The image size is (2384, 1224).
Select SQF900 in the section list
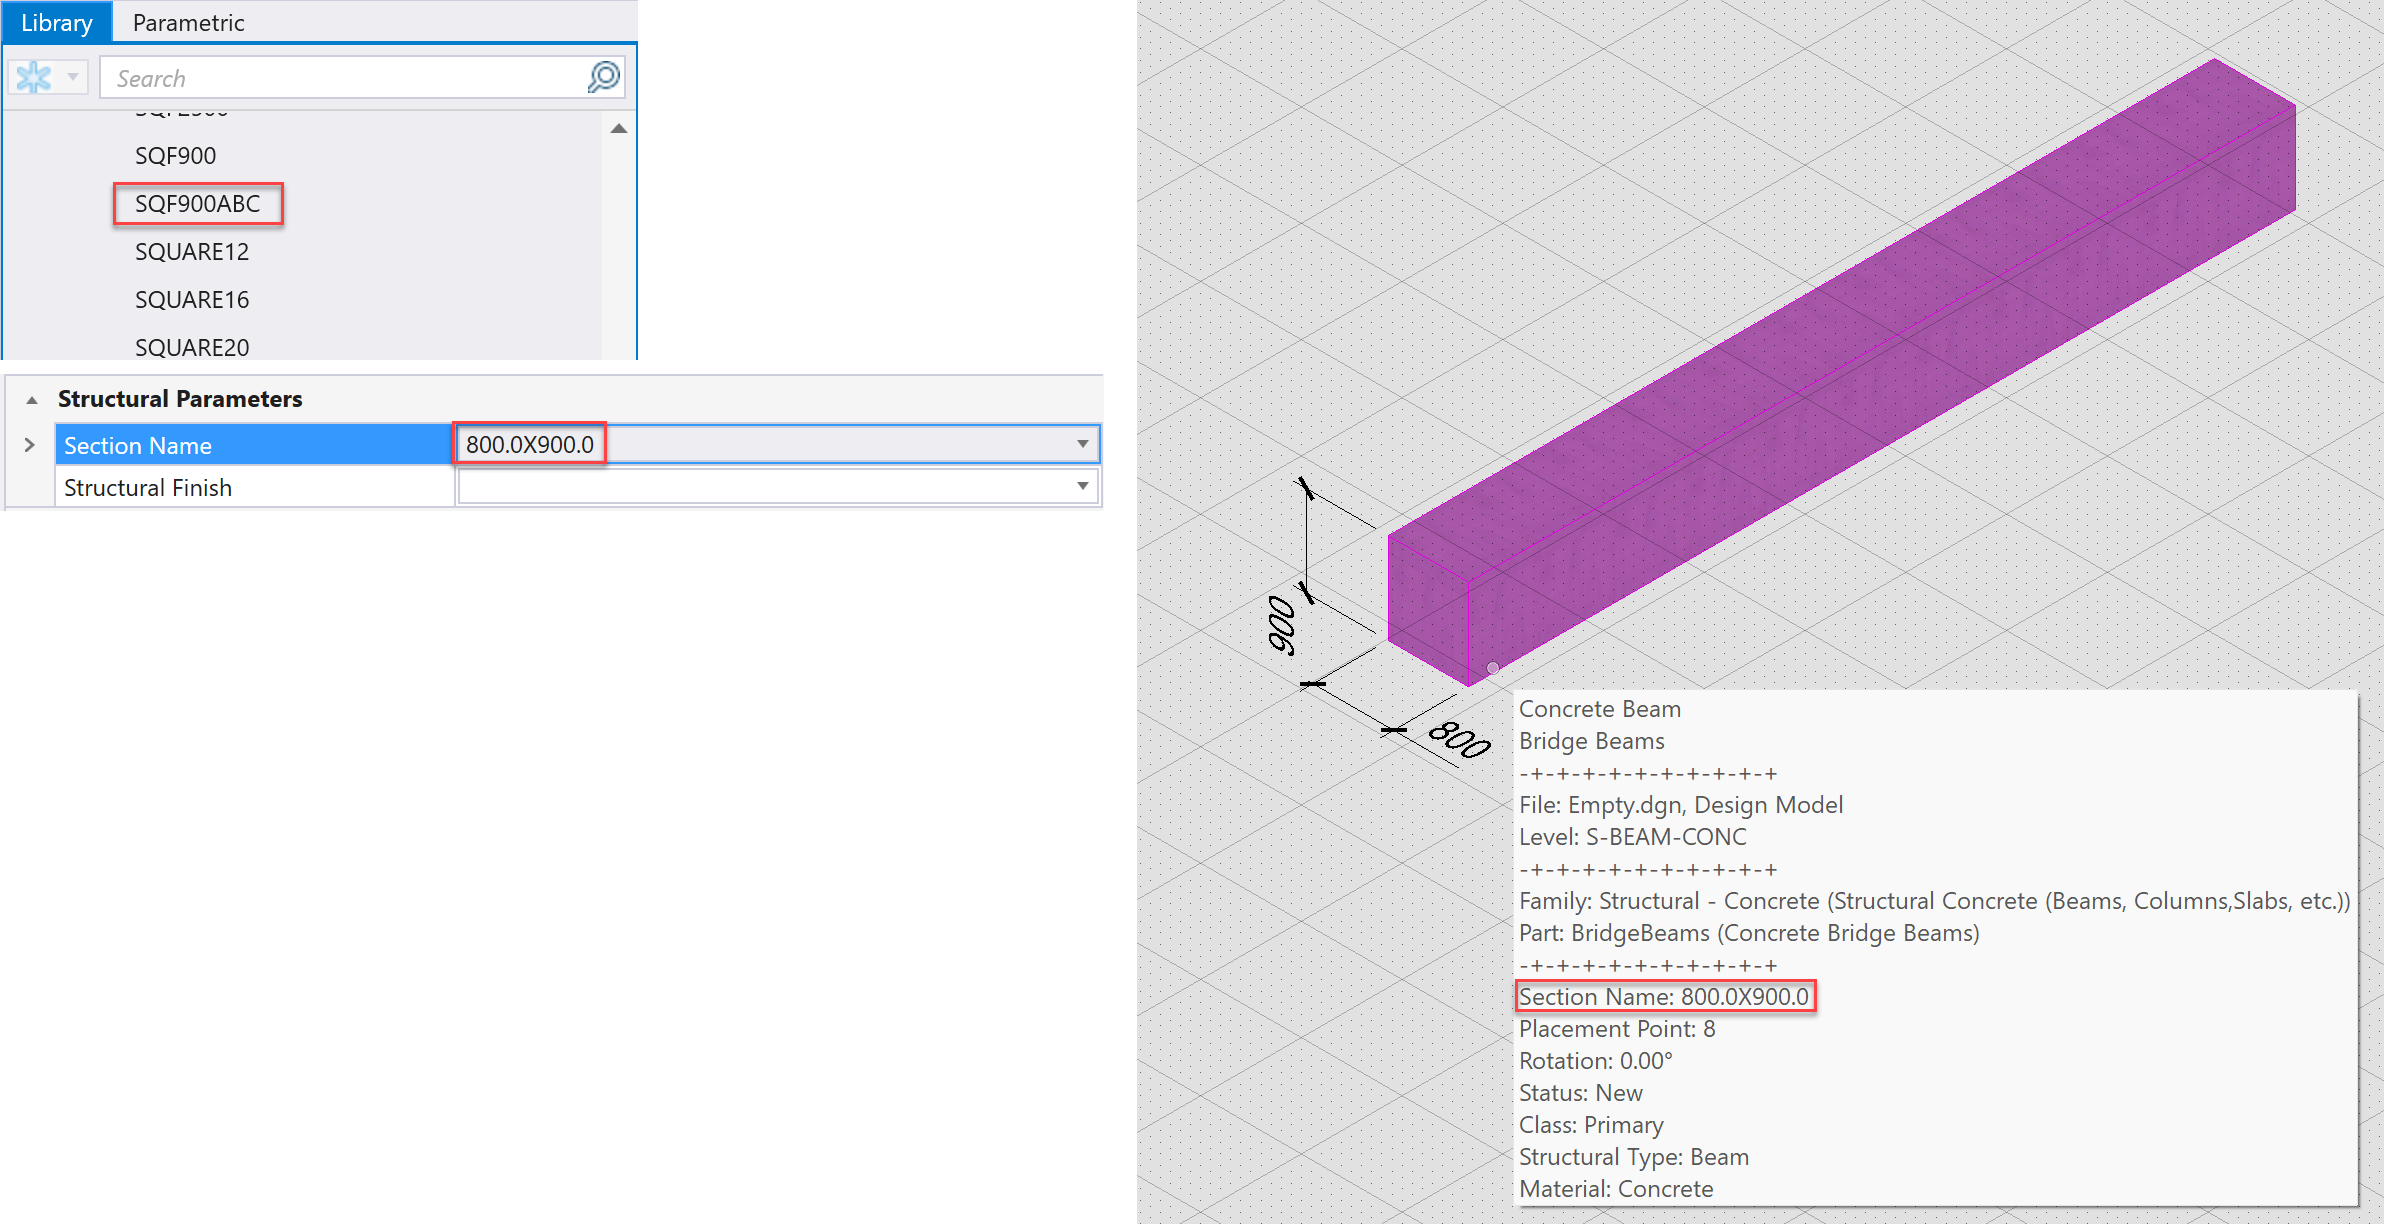(175, 156)
